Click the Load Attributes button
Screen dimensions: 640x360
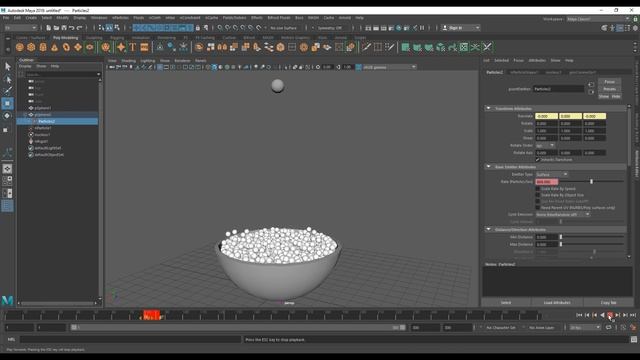click(x=557, y=302)
